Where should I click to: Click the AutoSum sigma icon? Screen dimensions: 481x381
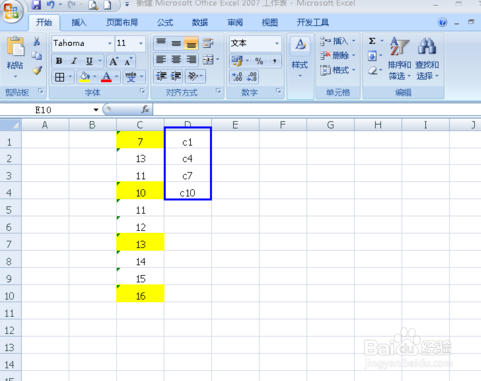pyautogui.click(x=372, y=41)
